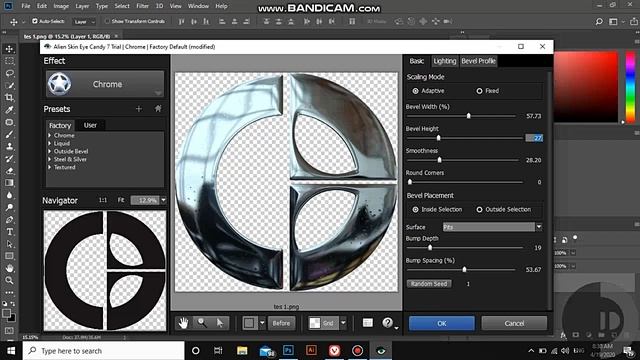Toggle Show Transform Controls checkbox

107,21
